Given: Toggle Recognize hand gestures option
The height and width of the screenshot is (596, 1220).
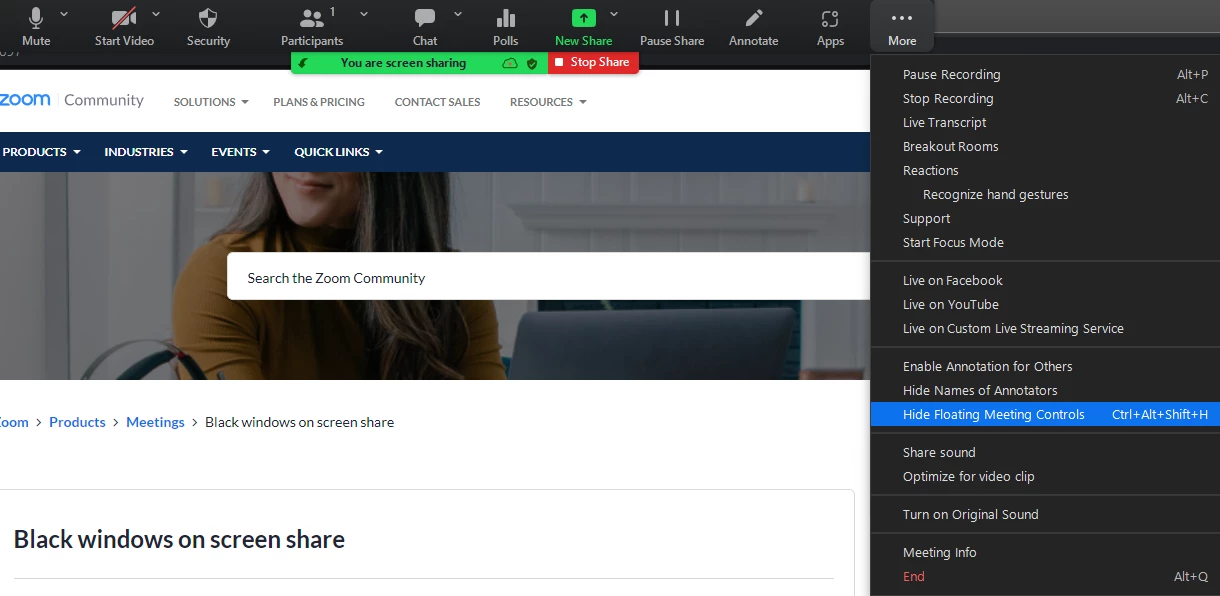Looking at the screenshot, I should pos(1045,195).
